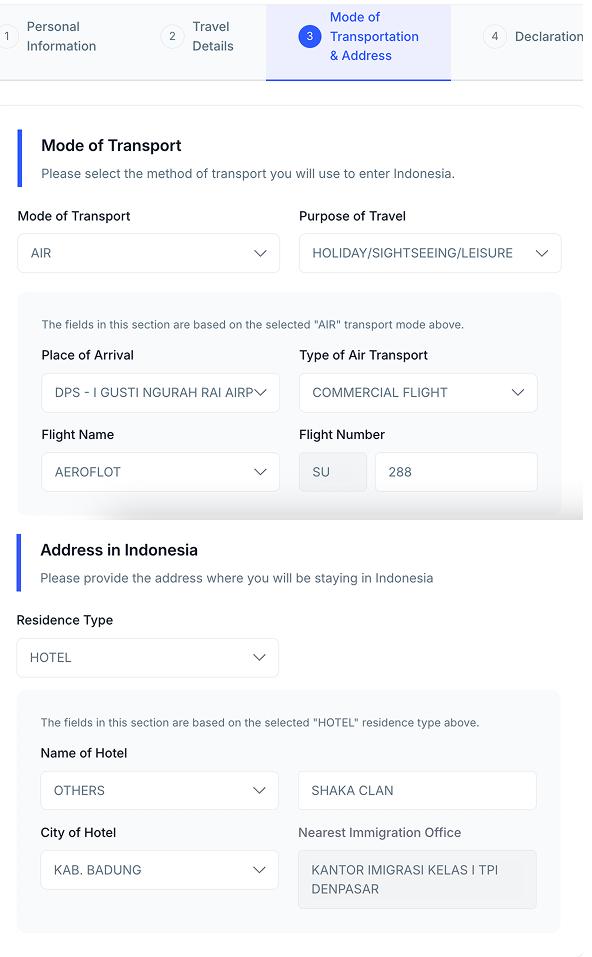Switch to Travel Details step
The height and width of the screenshot is (957, 592).
212,37
